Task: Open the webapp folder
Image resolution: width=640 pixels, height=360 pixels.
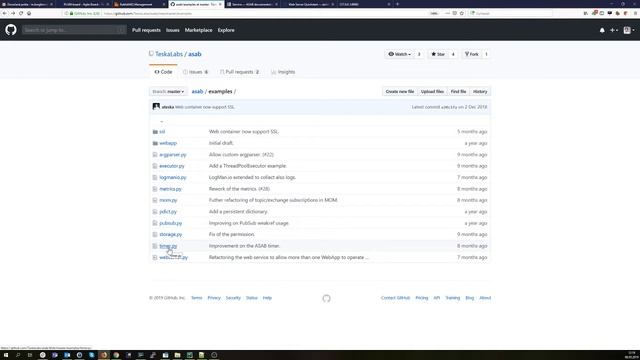Action: pos(168,143)
